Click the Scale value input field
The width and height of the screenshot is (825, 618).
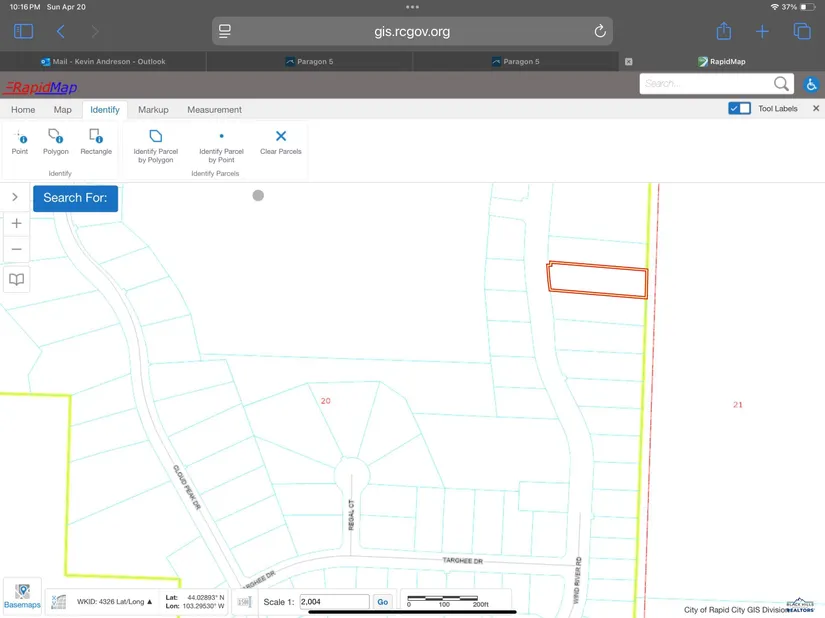tap(334, 602)
